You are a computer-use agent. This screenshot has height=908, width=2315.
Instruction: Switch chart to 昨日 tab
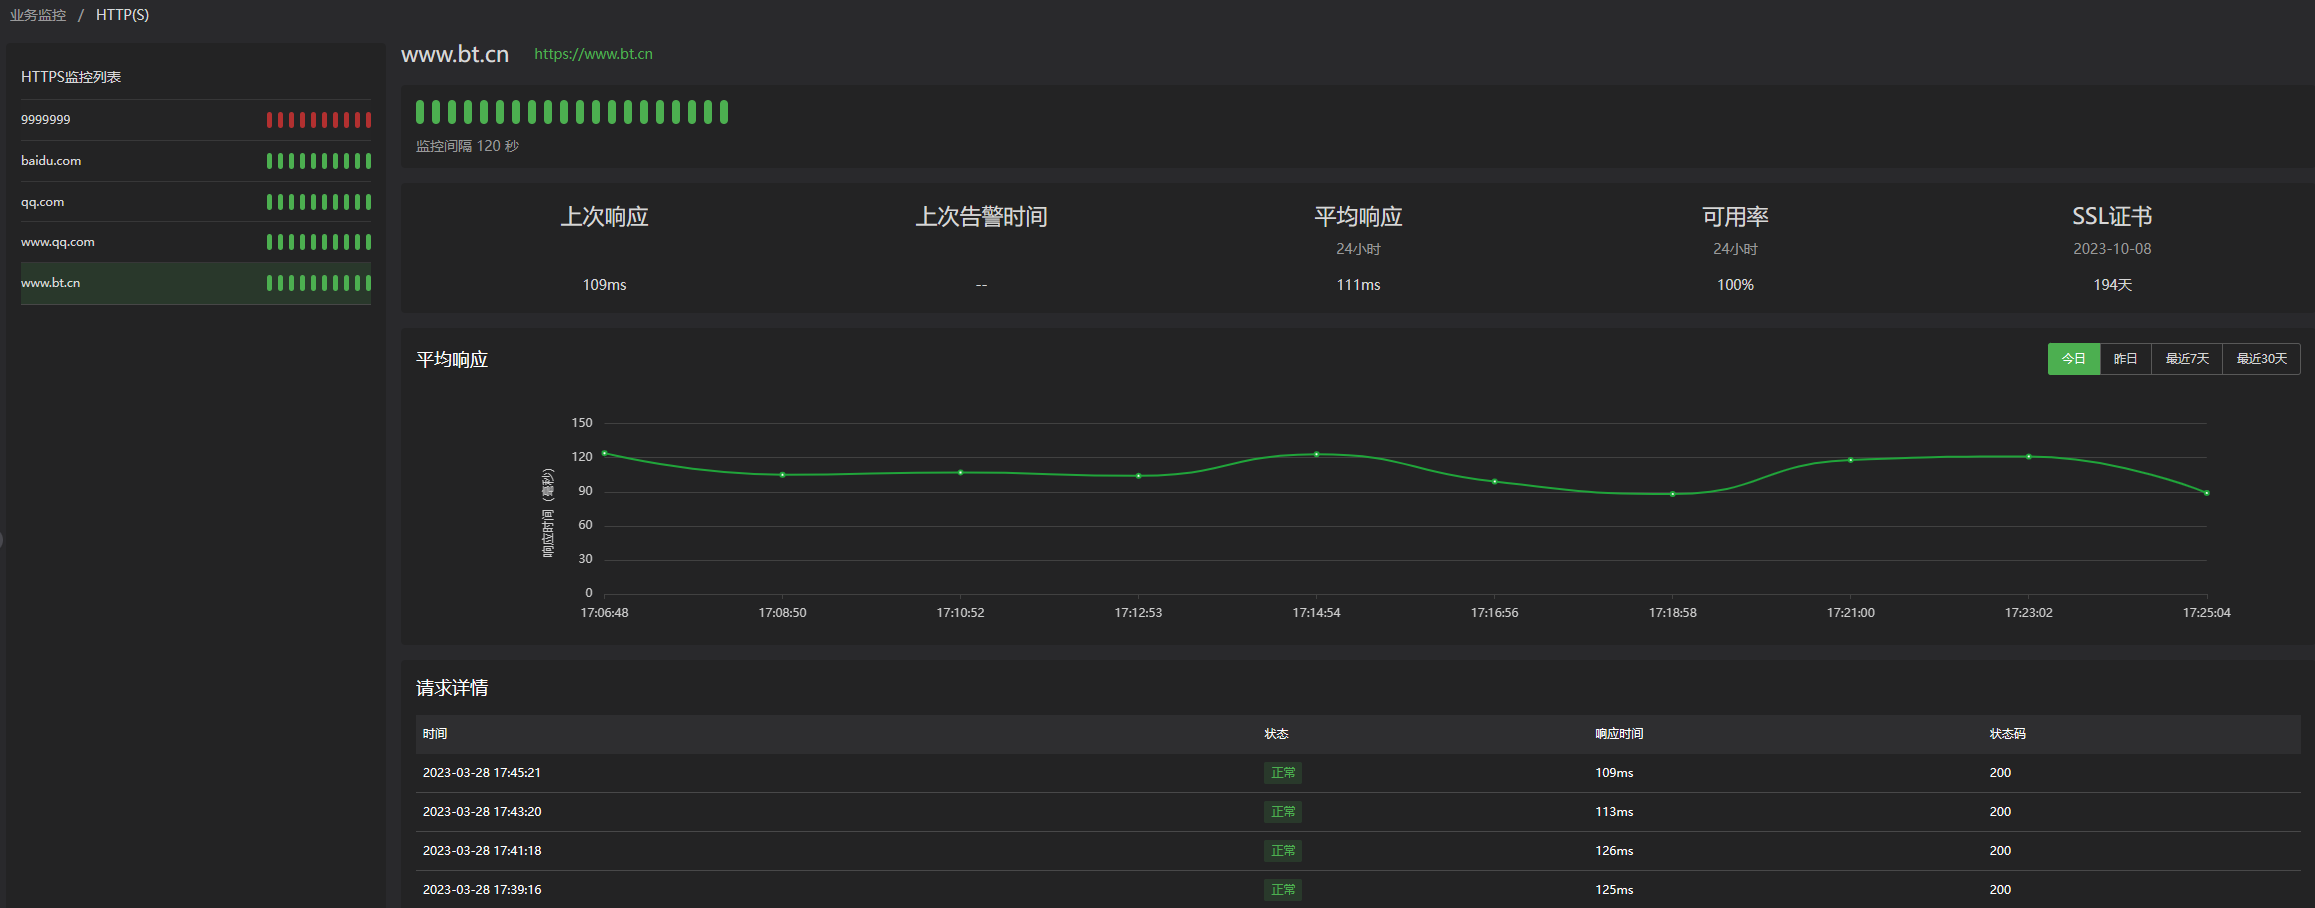2125,359
